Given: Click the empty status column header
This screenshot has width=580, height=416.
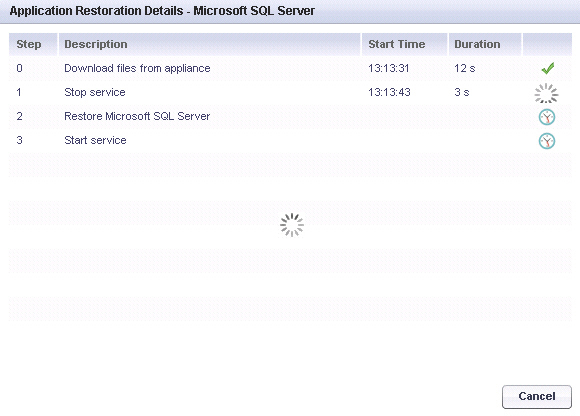Looking at the screenshot, I should tap(547, 44).
